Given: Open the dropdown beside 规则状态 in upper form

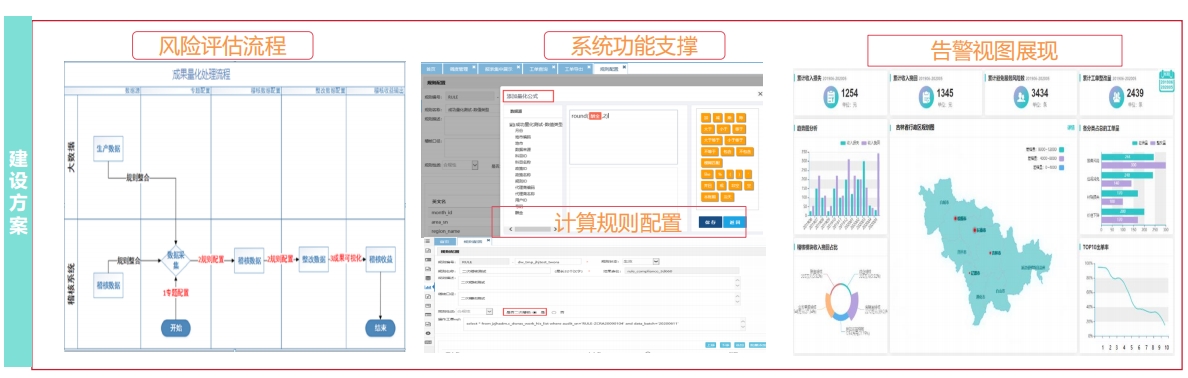Looking at the screenshot, I should (x=474, y=164).
